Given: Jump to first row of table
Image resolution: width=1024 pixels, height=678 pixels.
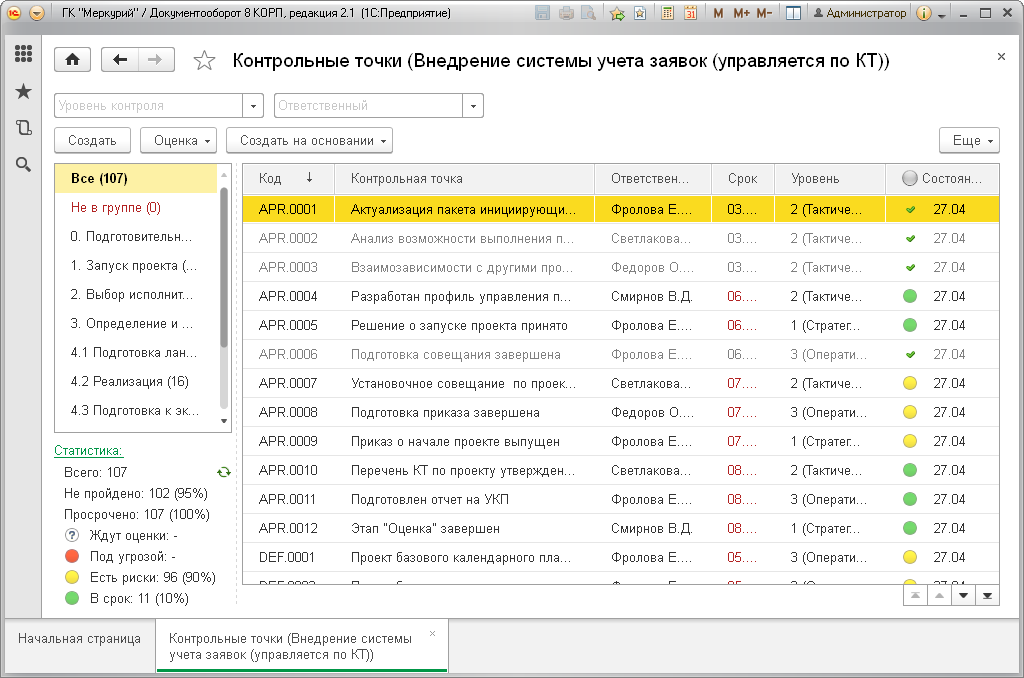Looking at the screenshot, I should (916, 595).
